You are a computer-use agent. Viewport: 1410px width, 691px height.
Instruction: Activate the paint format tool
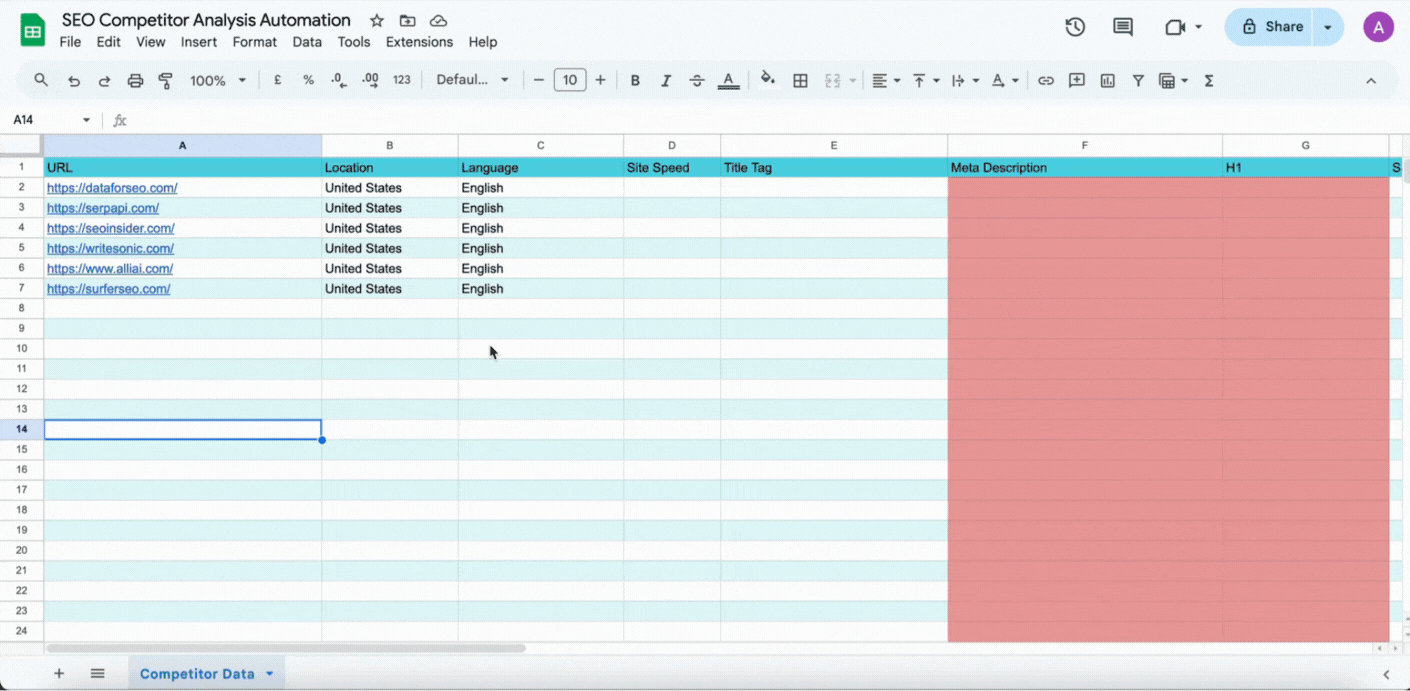coord(166,80)
